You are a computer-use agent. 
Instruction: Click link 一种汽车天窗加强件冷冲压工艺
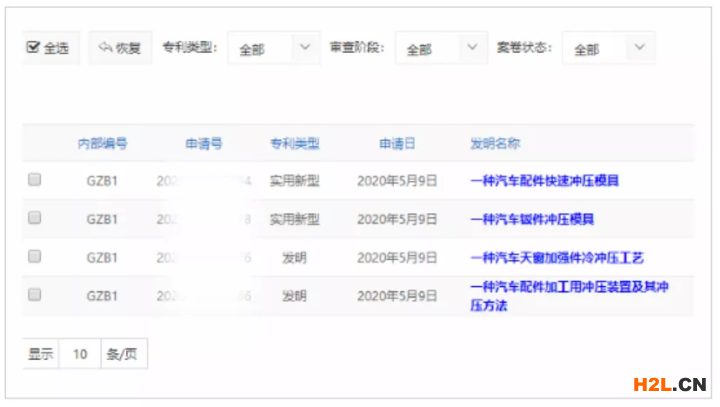pyautogui.click(x=556, y=258)
